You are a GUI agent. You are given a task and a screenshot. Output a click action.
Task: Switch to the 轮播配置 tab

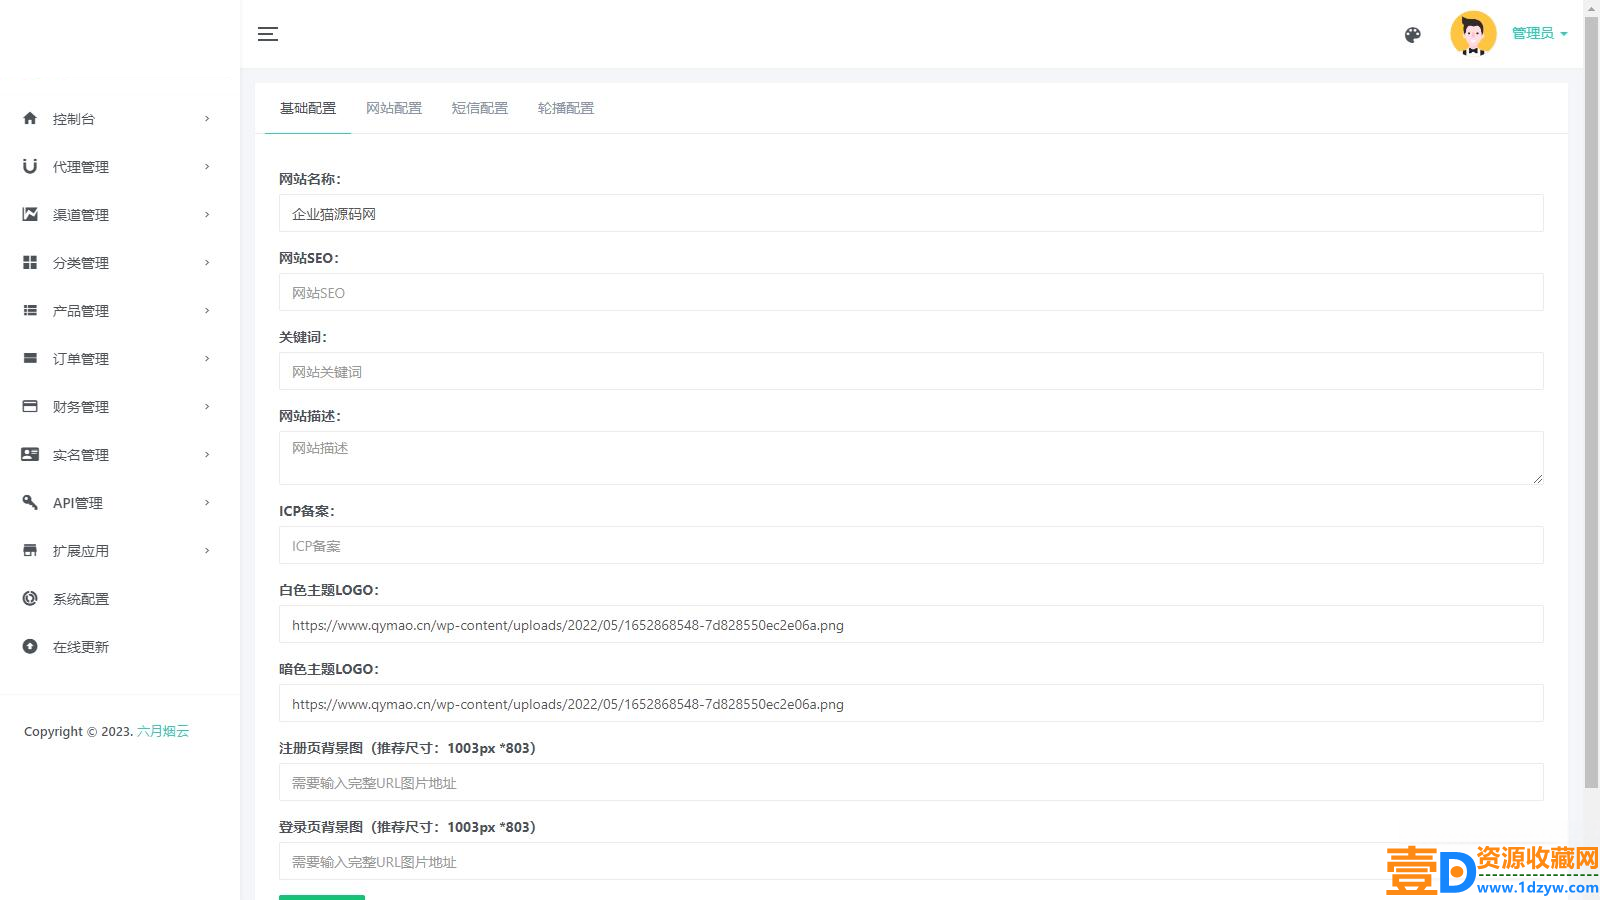(566, 108)
